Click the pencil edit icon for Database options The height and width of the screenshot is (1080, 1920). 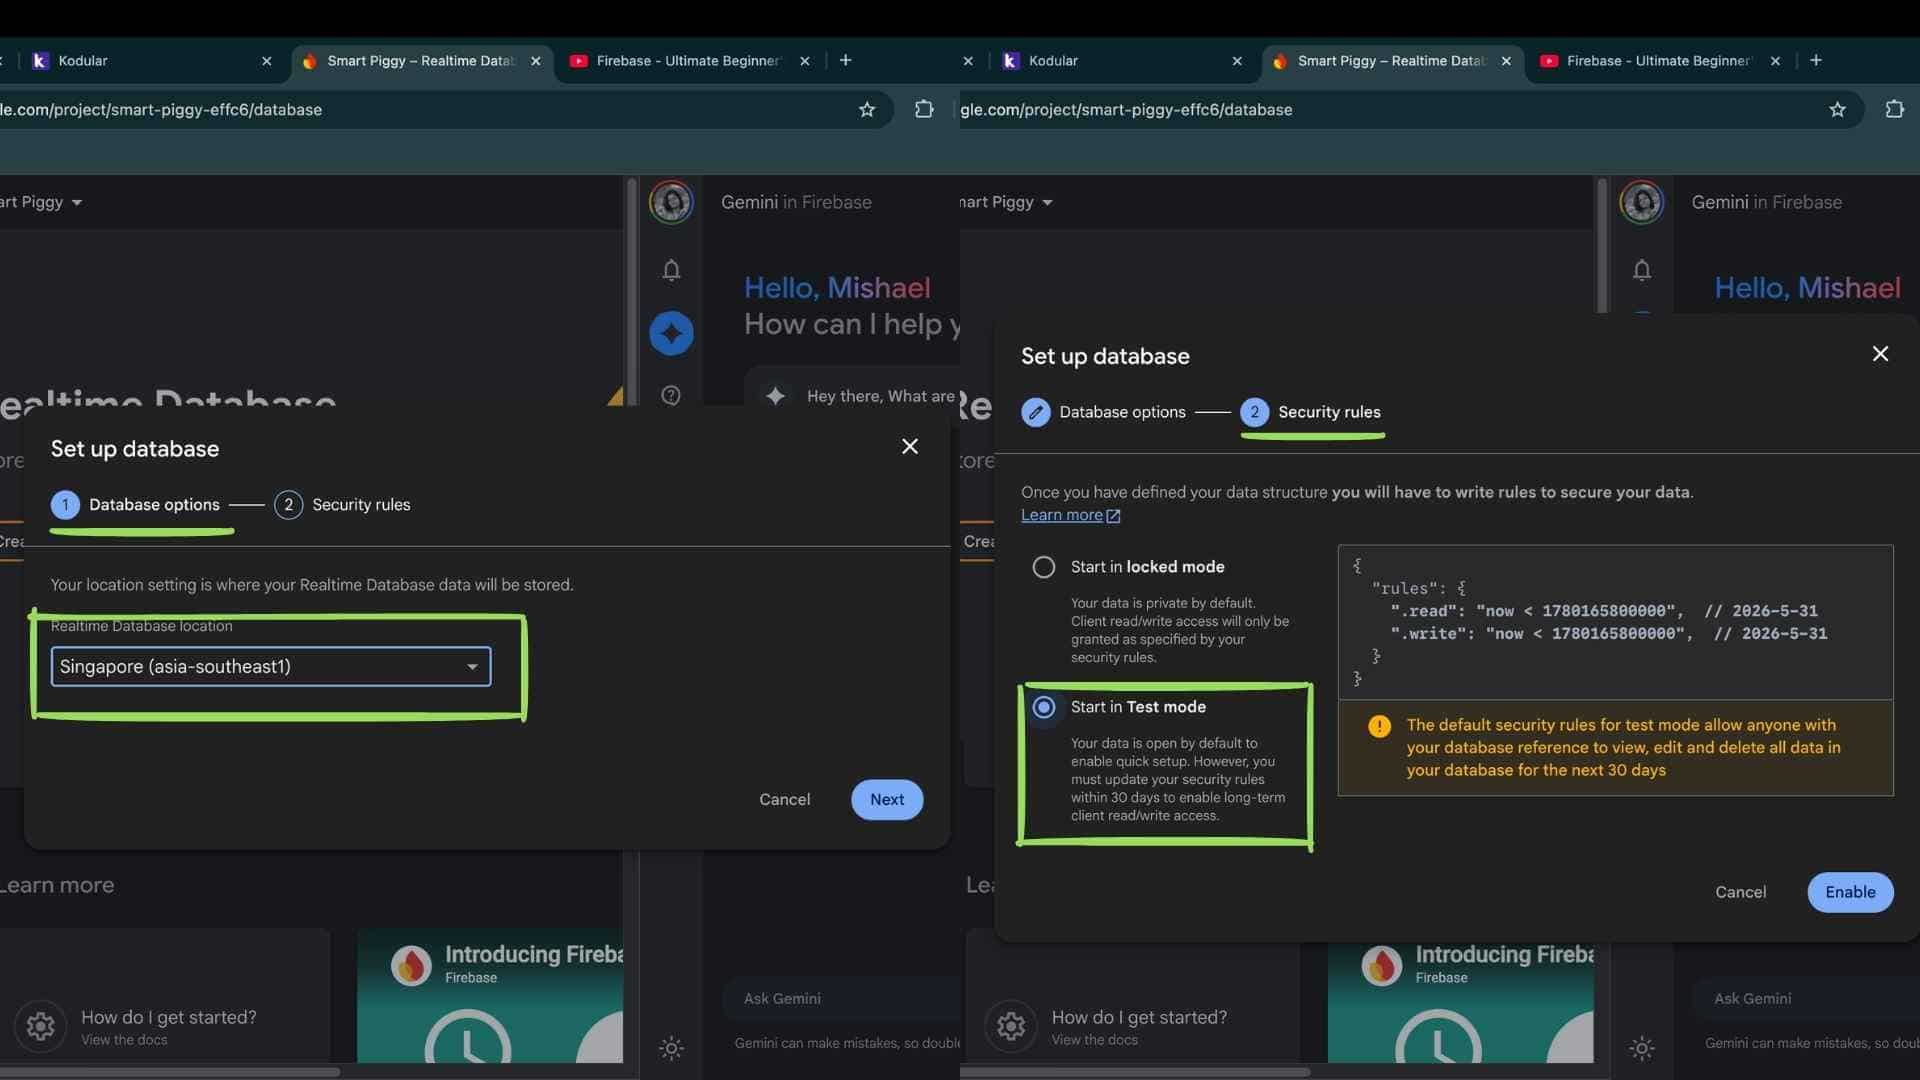tap(1036, 412)
